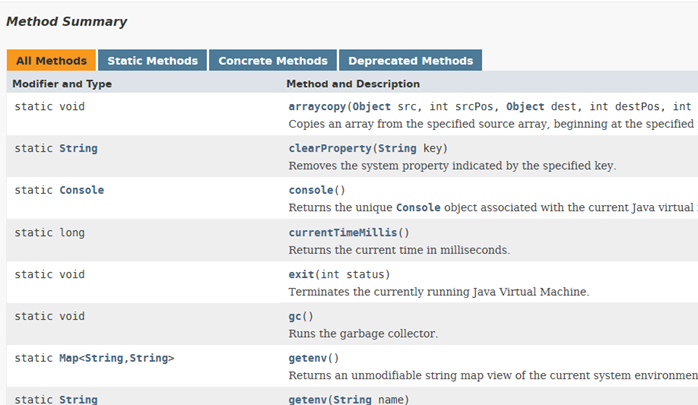Click the Object src parameter type link
The image size is (698, 405).
pyautogui.click(x=372, y=106)
